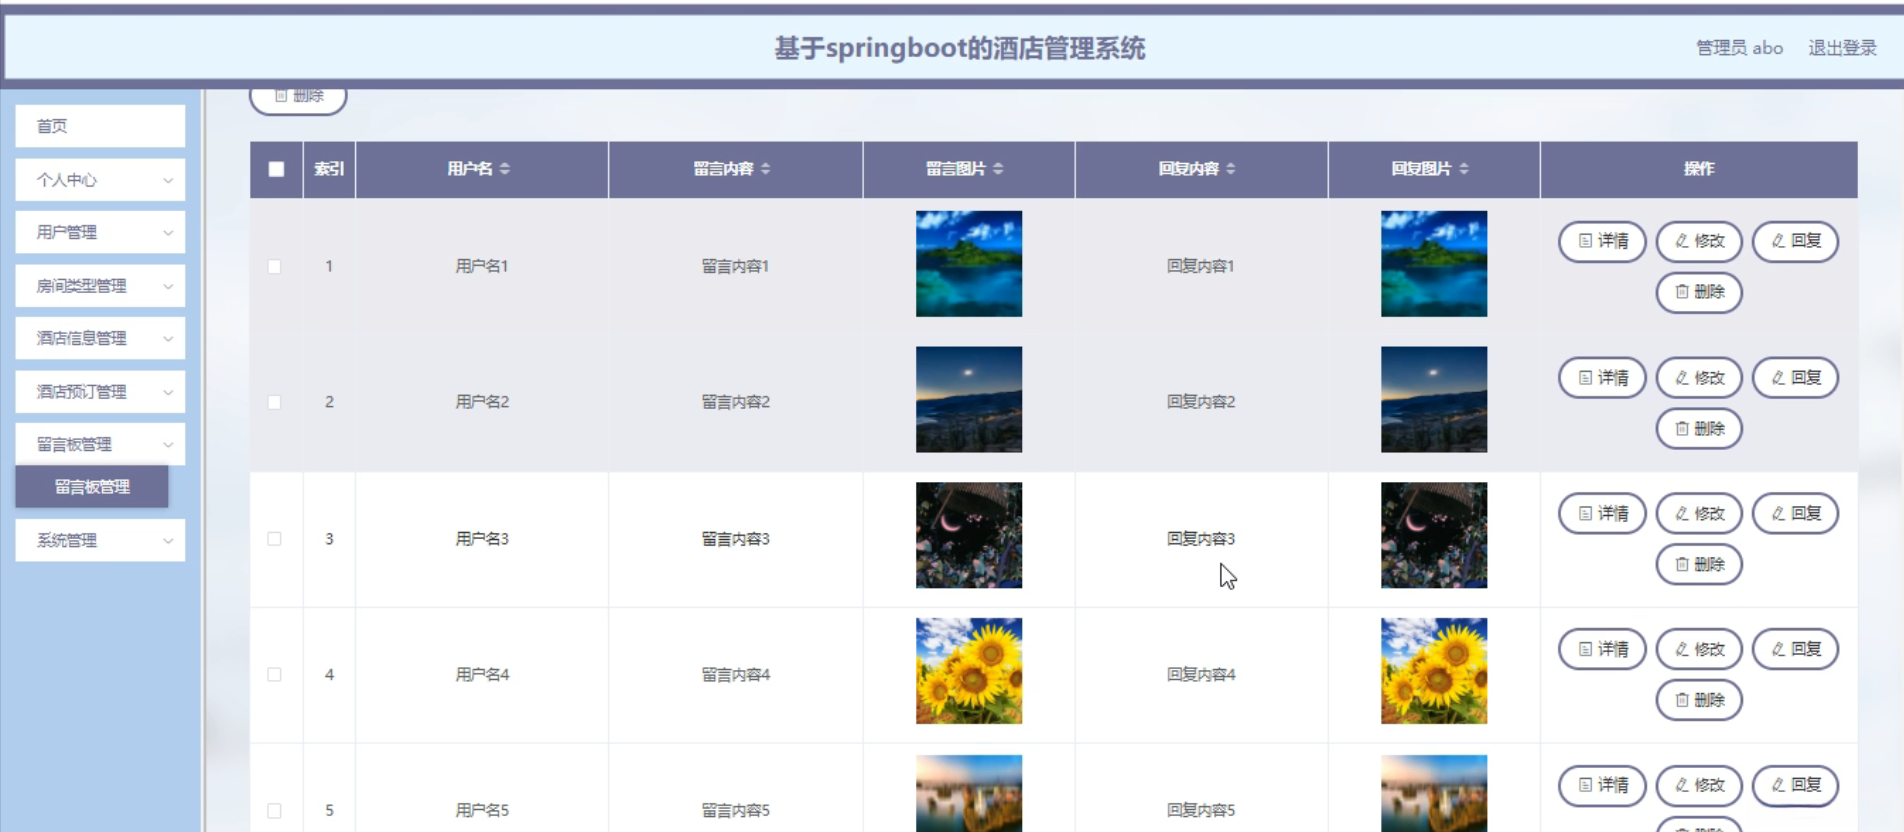This screenshot has width=1904, height=832.
Task: Edit the 用户名5 message row
Action: (x=1699, y=786)
